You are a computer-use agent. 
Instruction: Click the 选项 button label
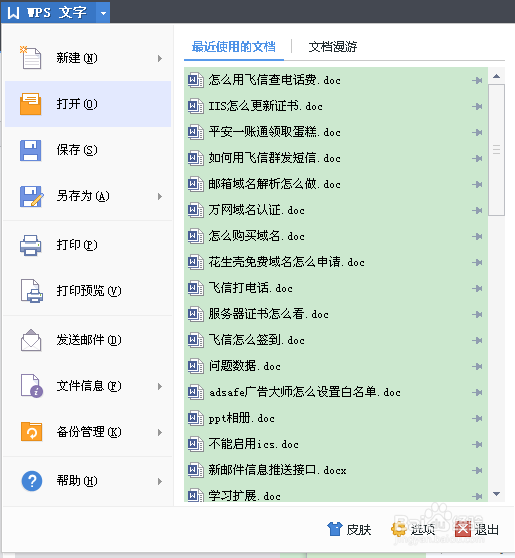click(423, 530)
